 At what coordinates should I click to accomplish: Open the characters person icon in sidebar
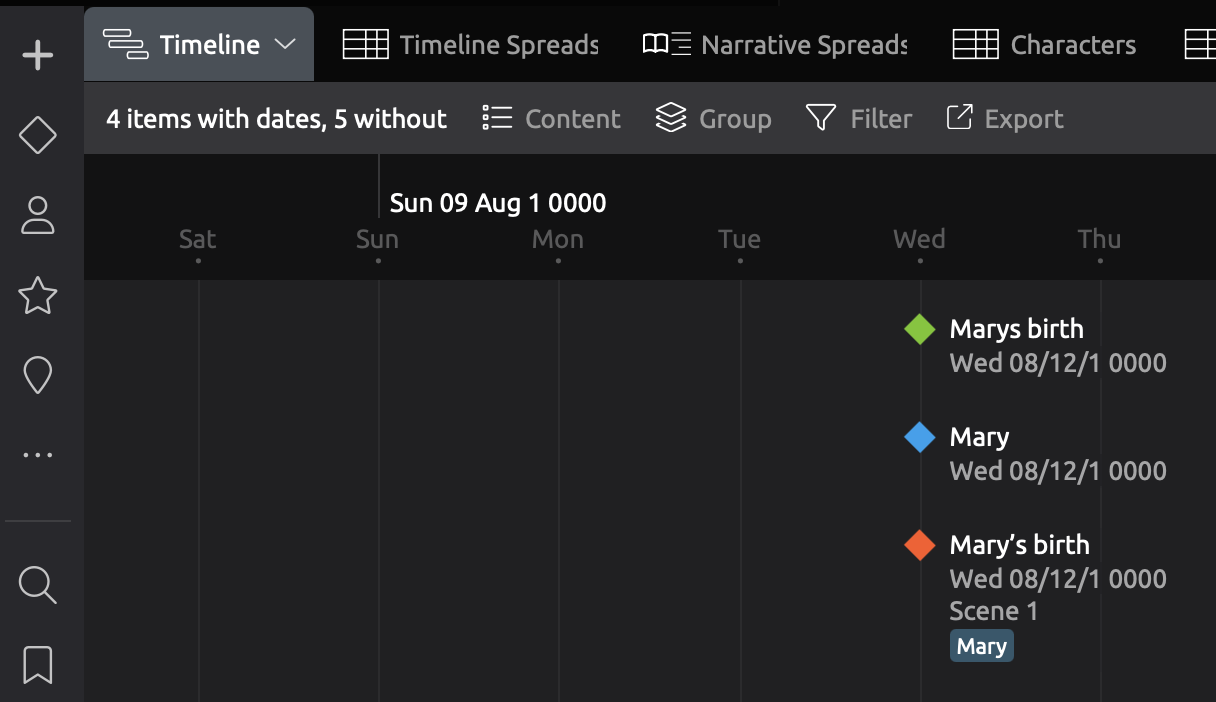(x=38, y=215)
